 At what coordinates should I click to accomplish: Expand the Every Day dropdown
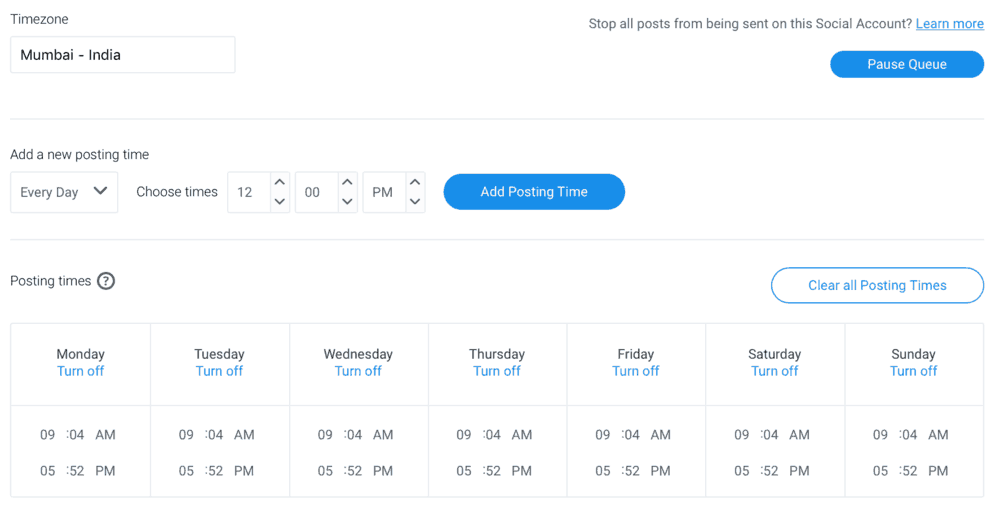(64, 192)
